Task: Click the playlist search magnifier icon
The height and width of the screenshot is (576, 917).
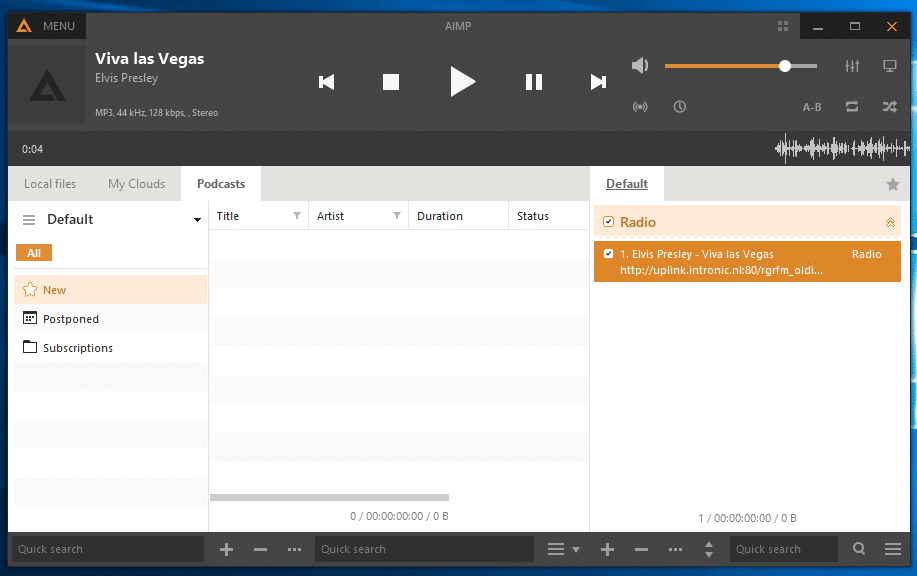Action: point(859,549)
